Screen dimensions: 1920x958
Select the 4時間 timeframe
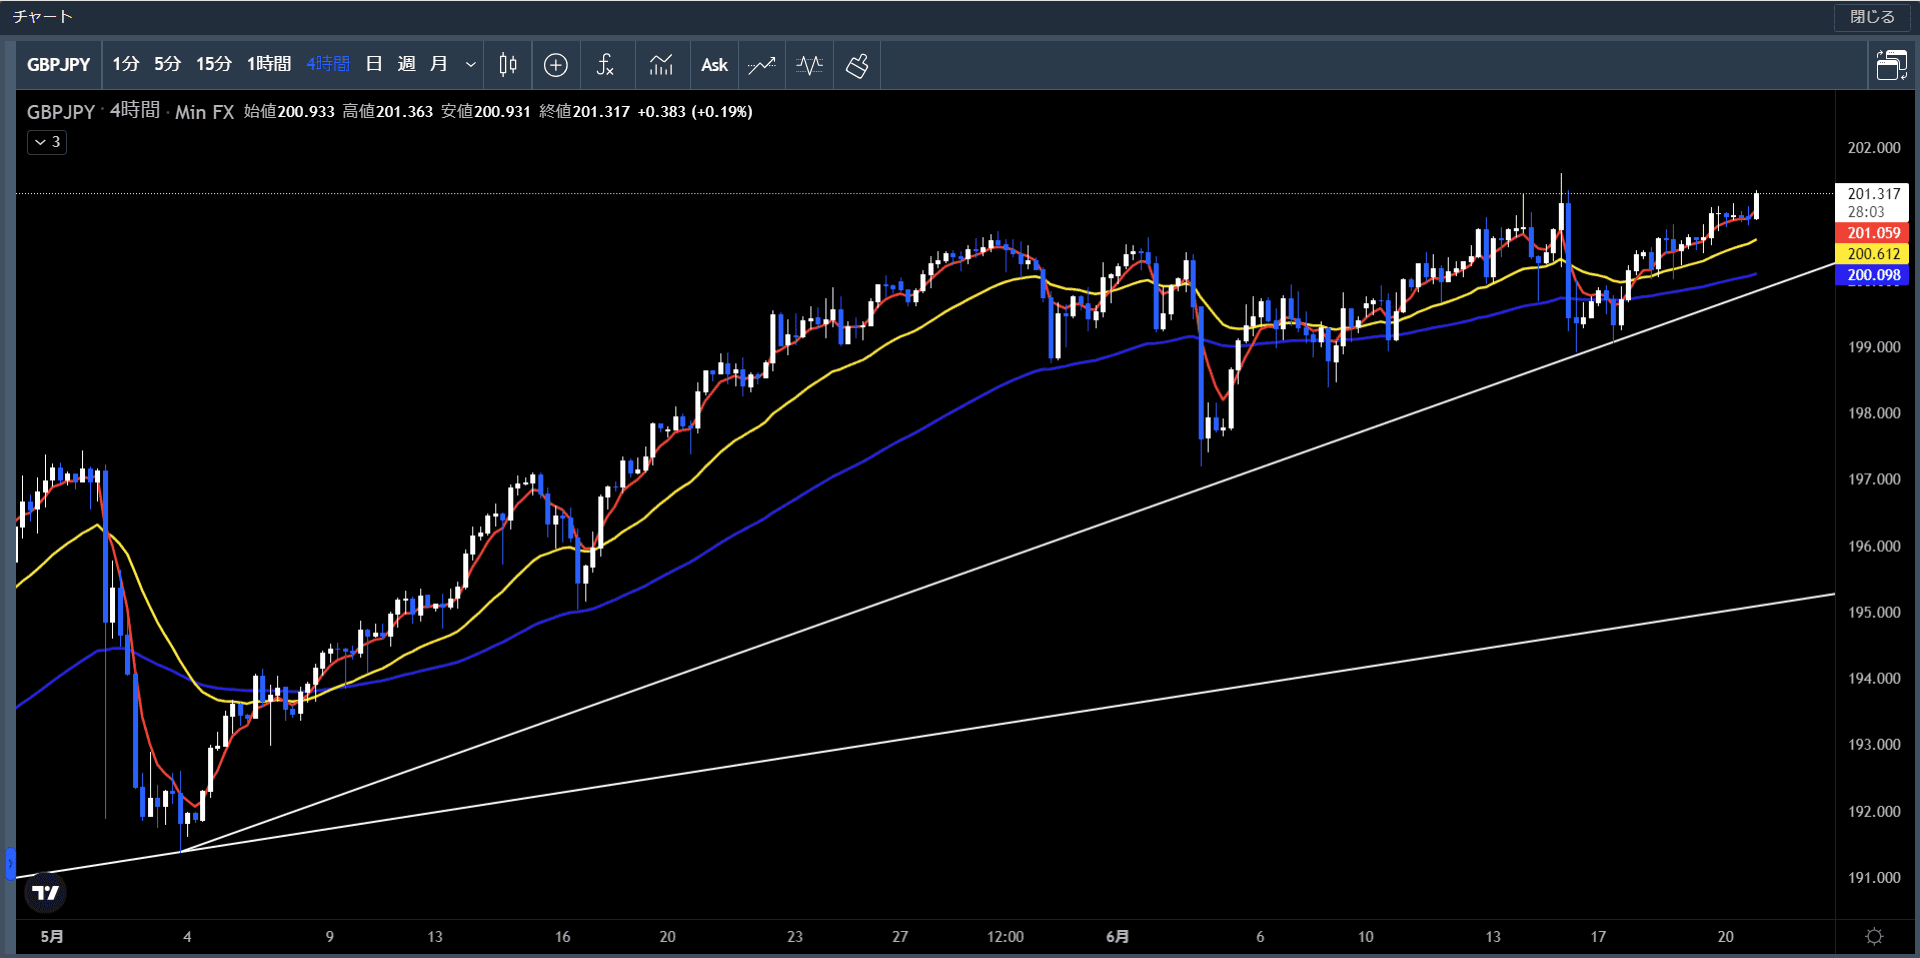[328, 64]
